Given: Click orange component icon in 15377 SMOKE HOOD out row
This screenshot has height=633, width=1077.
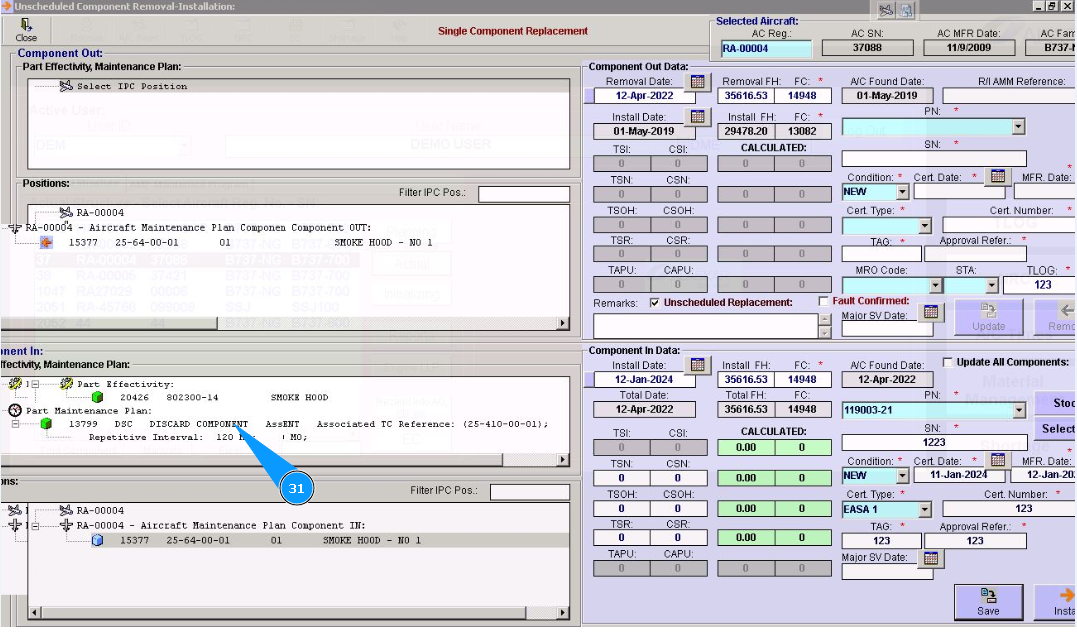Looking at the screenshot, I should [46, 242].
